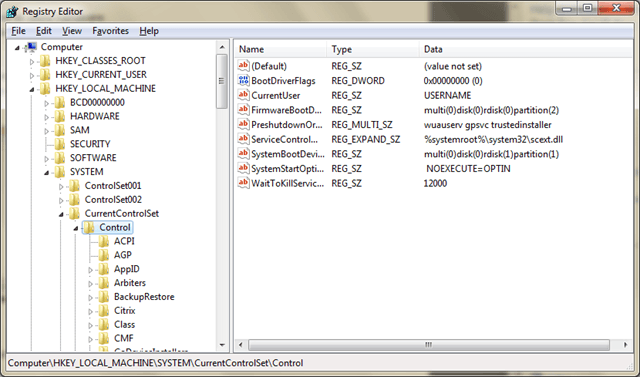Select the SystemStartOptions value row

(x=433, y=169)
